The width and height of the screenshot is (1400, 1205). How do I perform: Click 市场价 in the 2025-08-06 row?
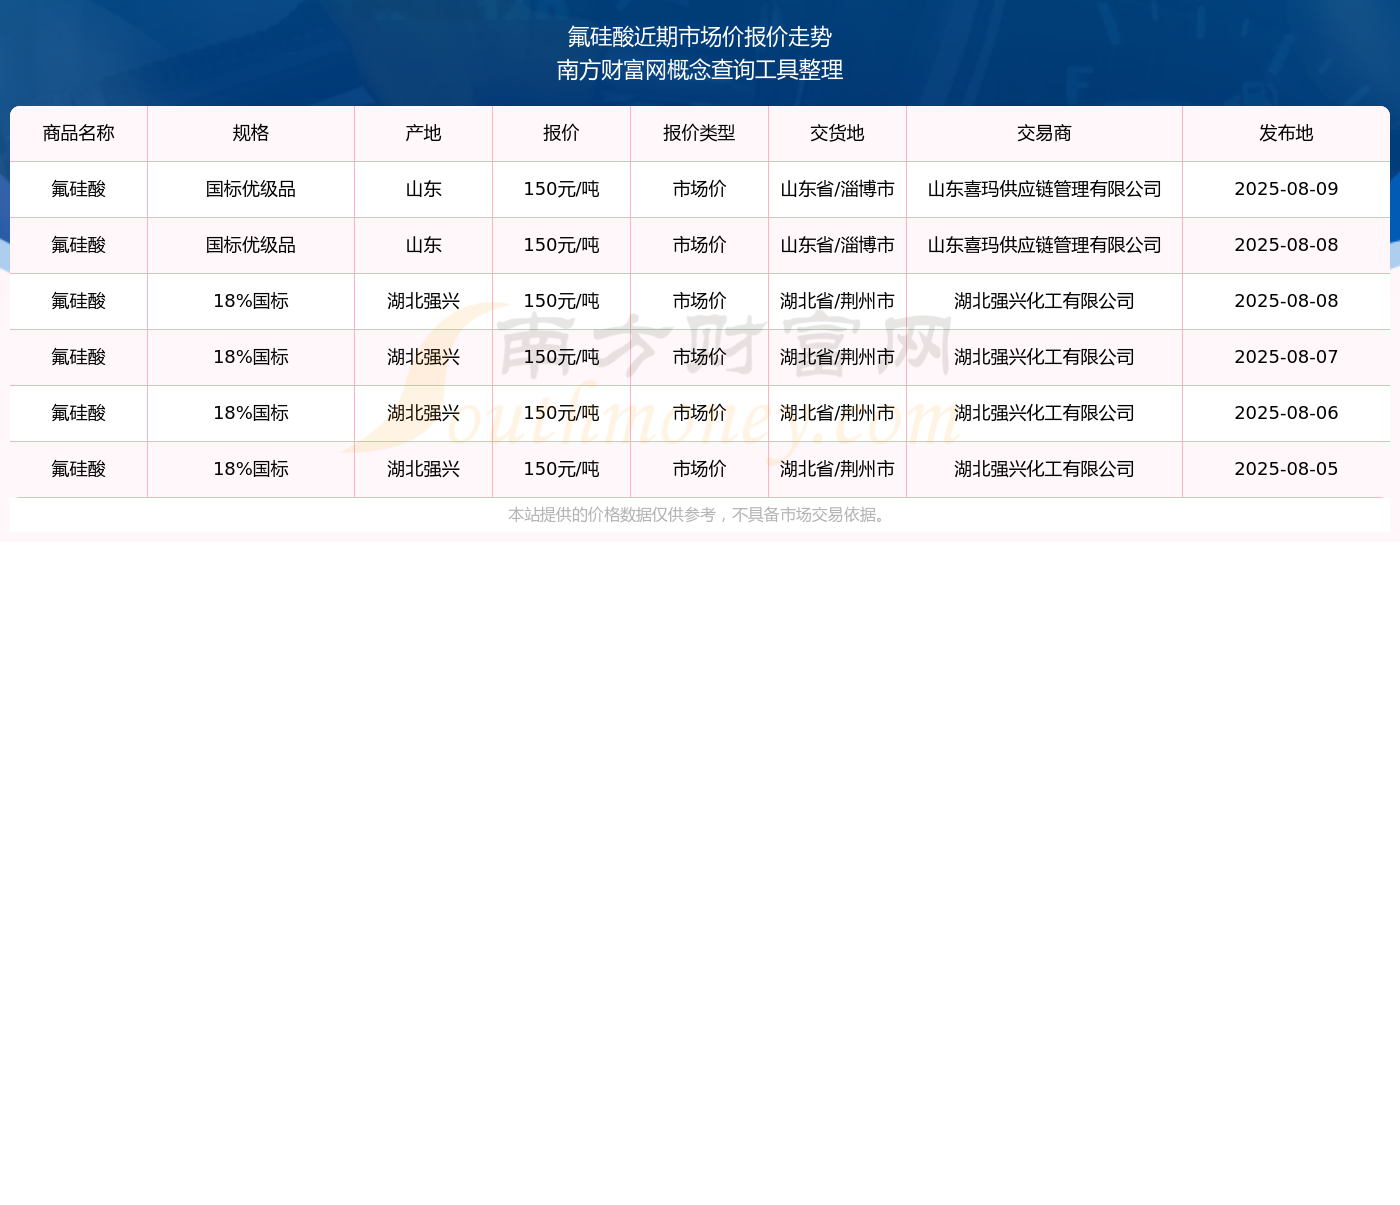pos(700,413)
